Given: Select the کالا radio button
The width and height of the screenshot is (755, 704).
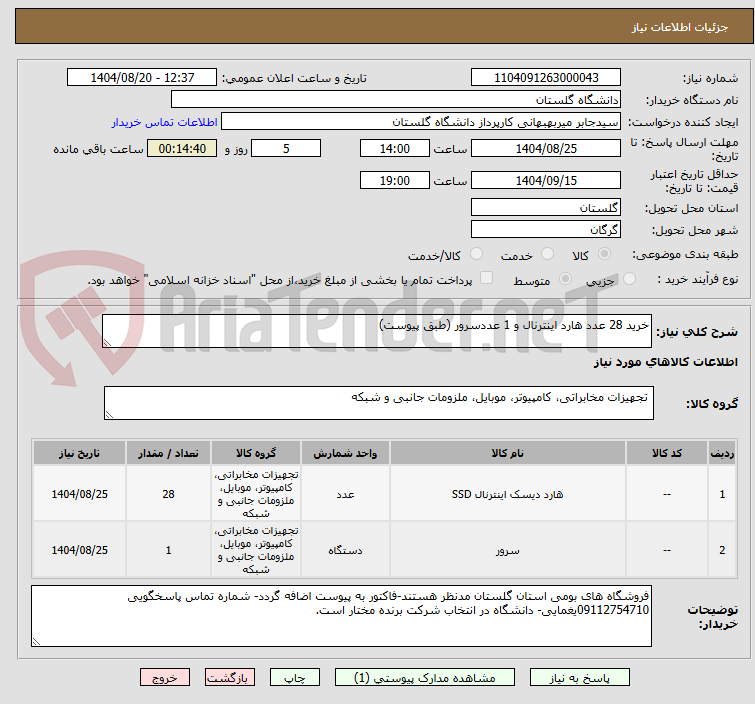Looking at the screenshot, I should tap(604, 254).
